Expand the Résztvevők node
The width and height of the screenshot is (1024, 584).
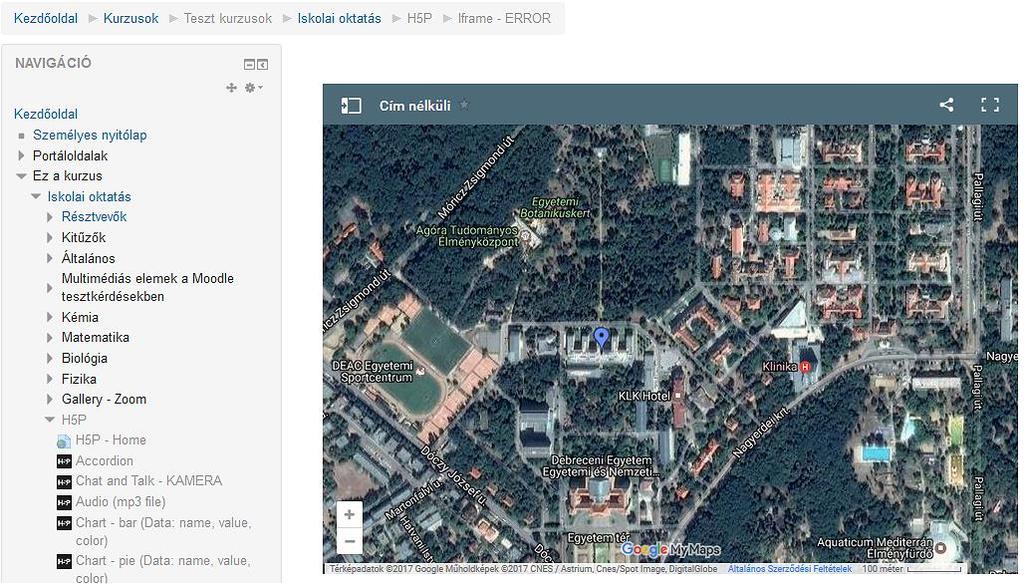coord(50,217)
